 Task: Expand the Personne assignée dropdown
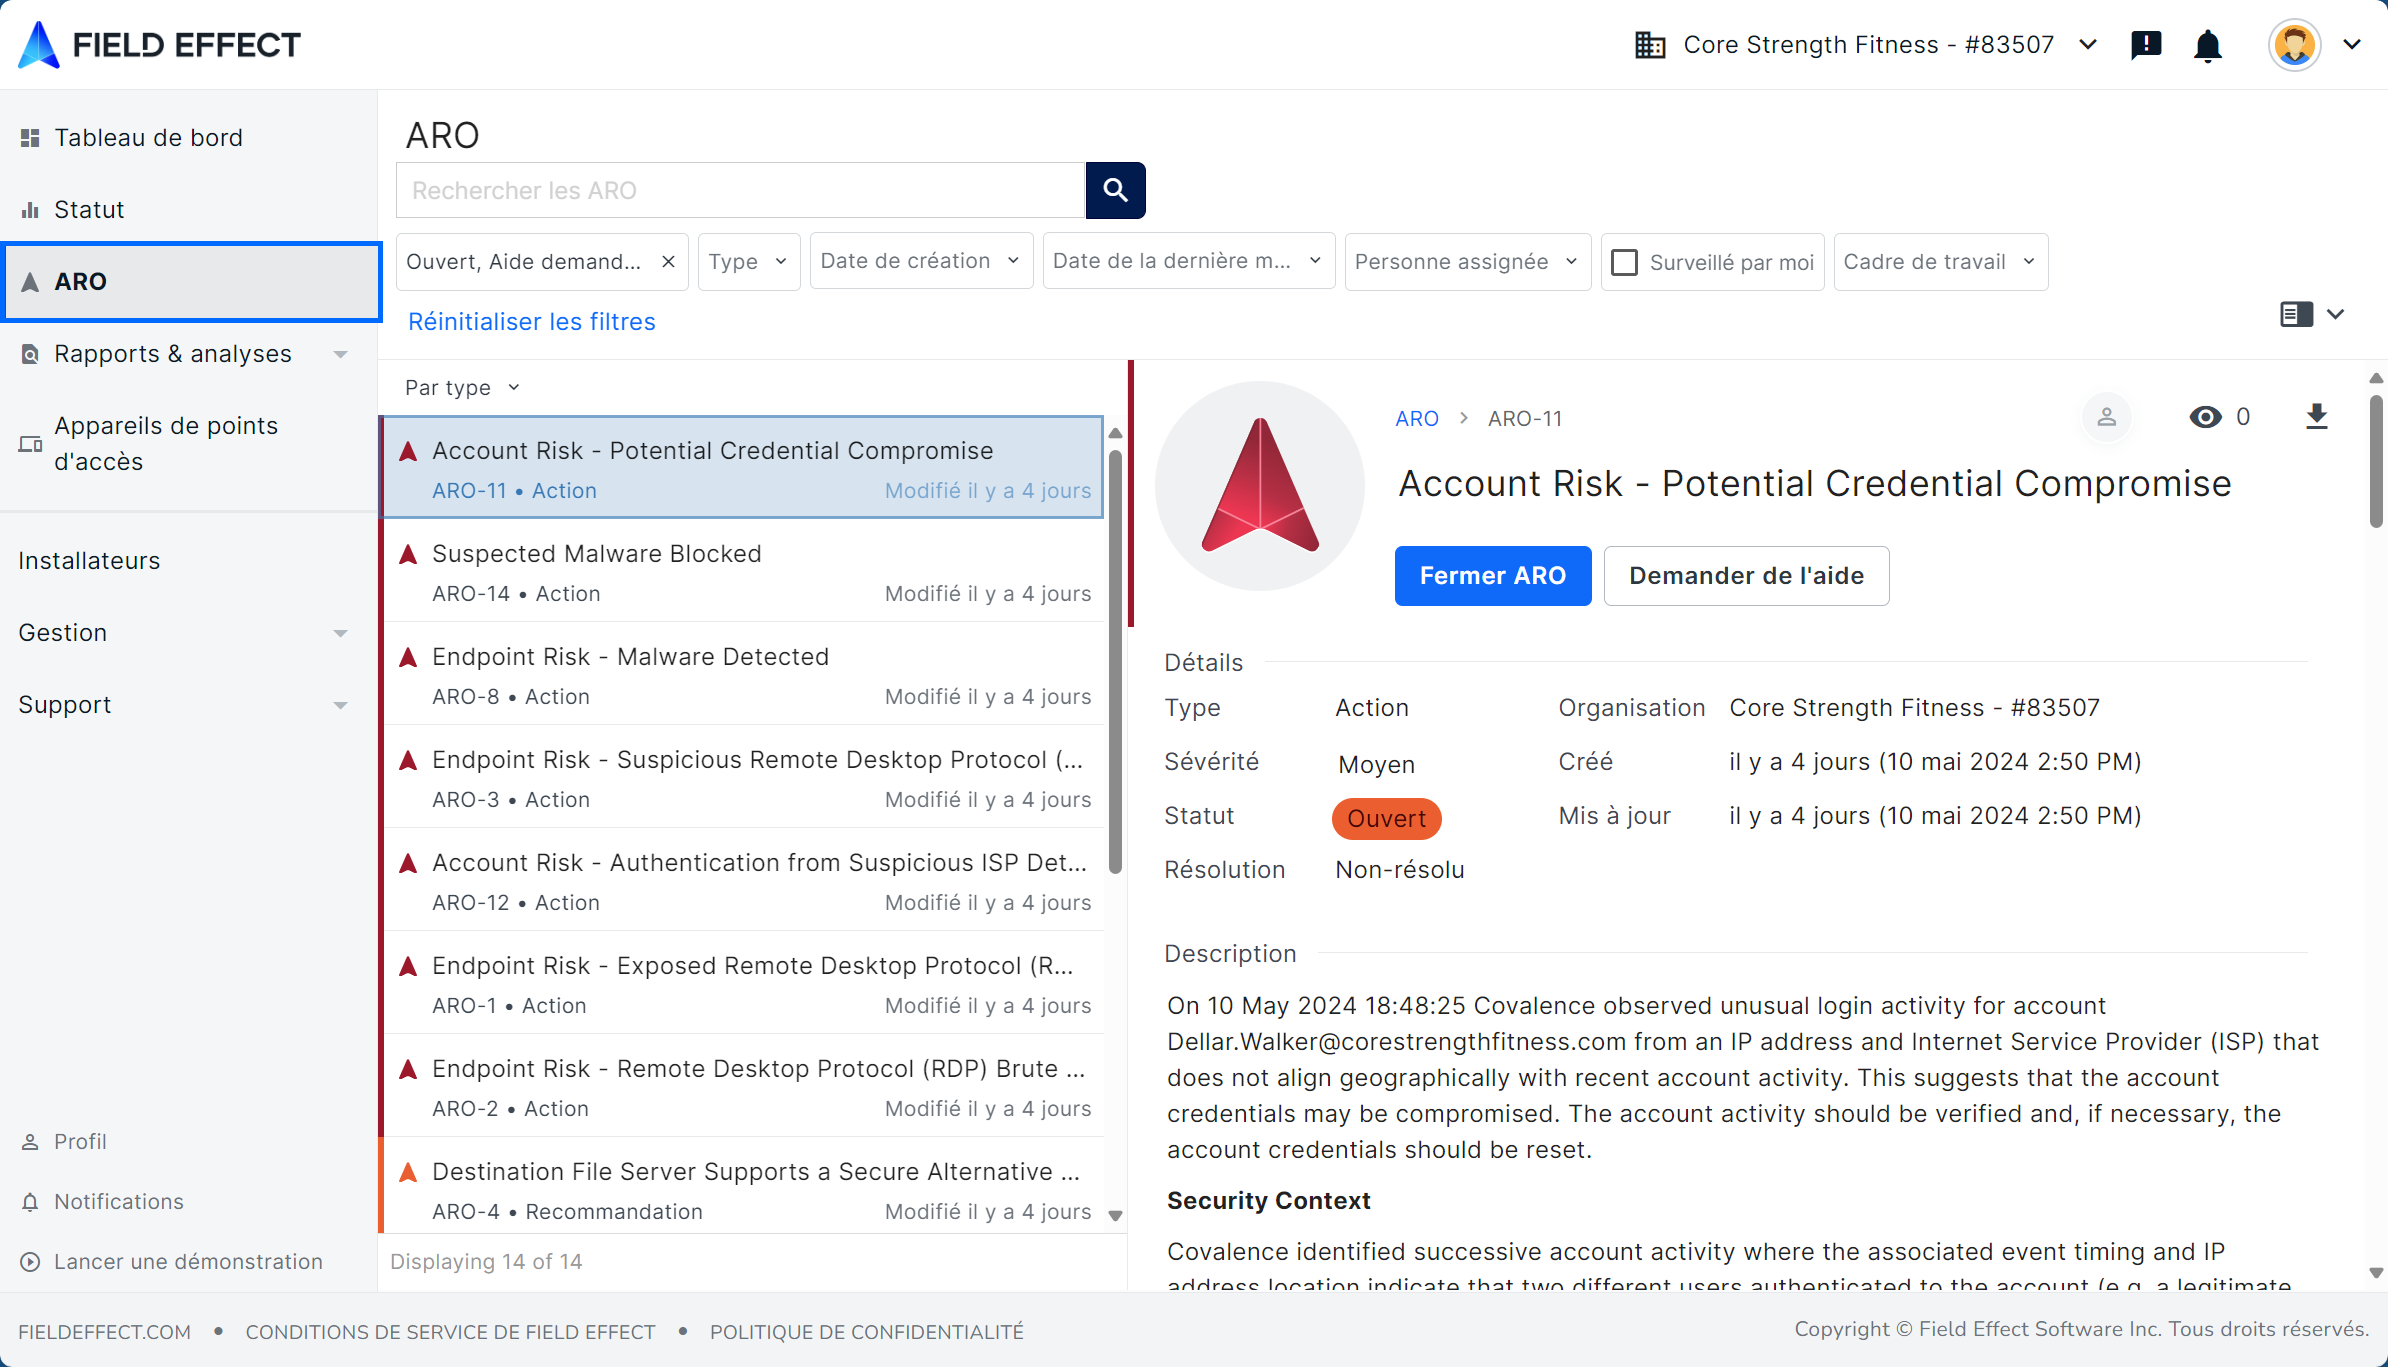tap(1466, 262)
